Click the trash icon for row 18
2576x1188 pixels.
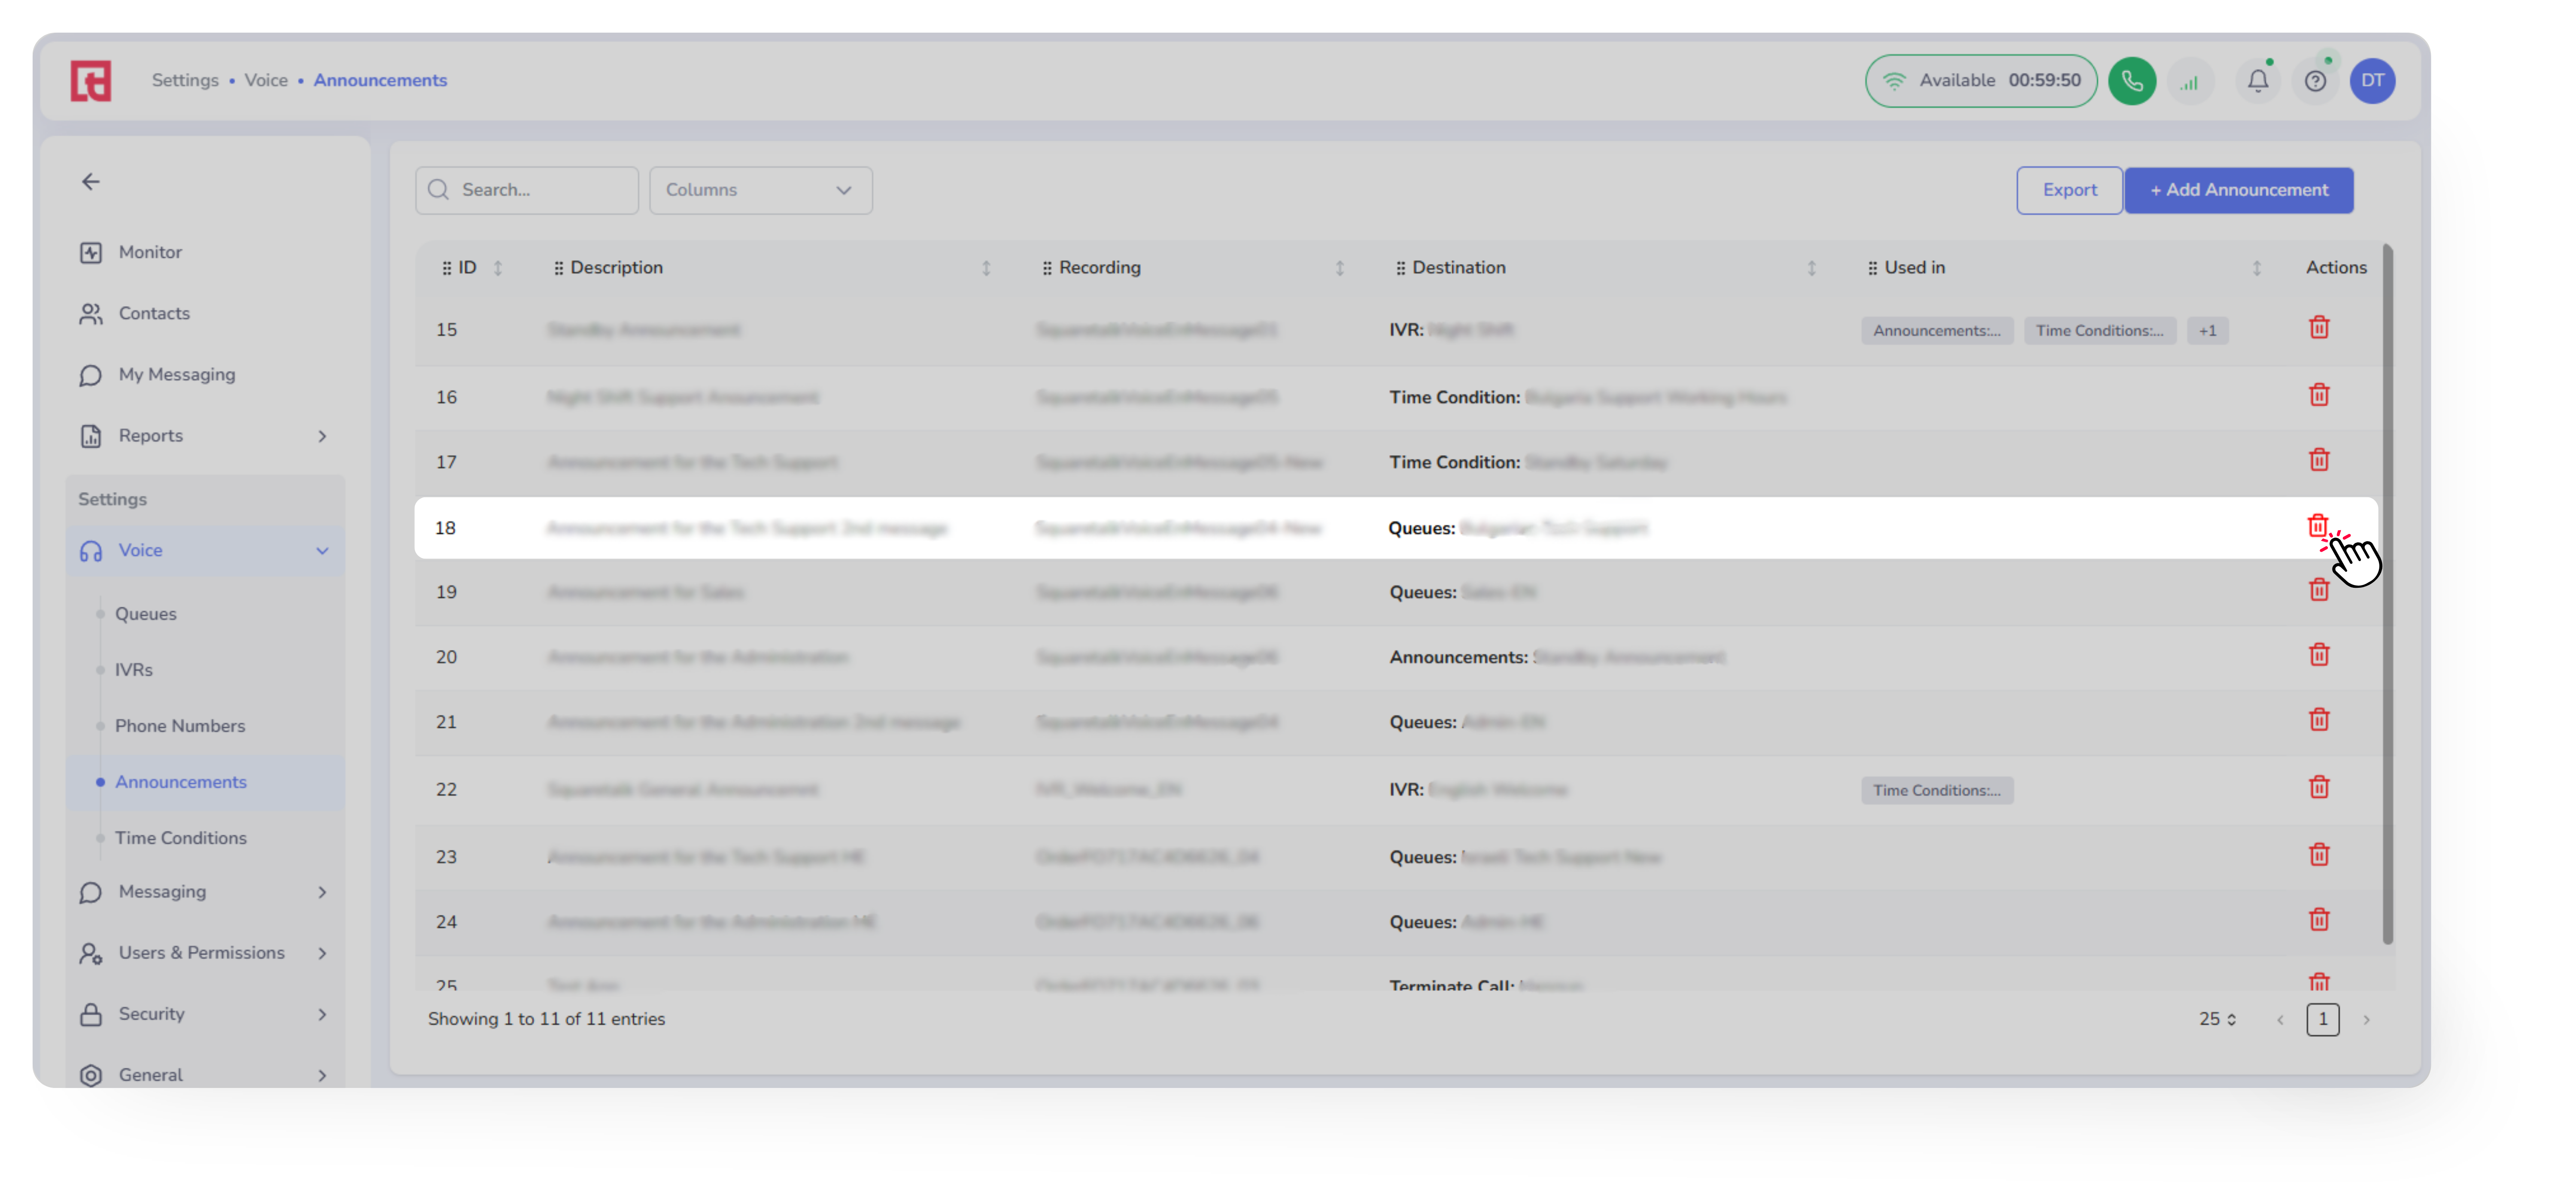pos(2317,526)
